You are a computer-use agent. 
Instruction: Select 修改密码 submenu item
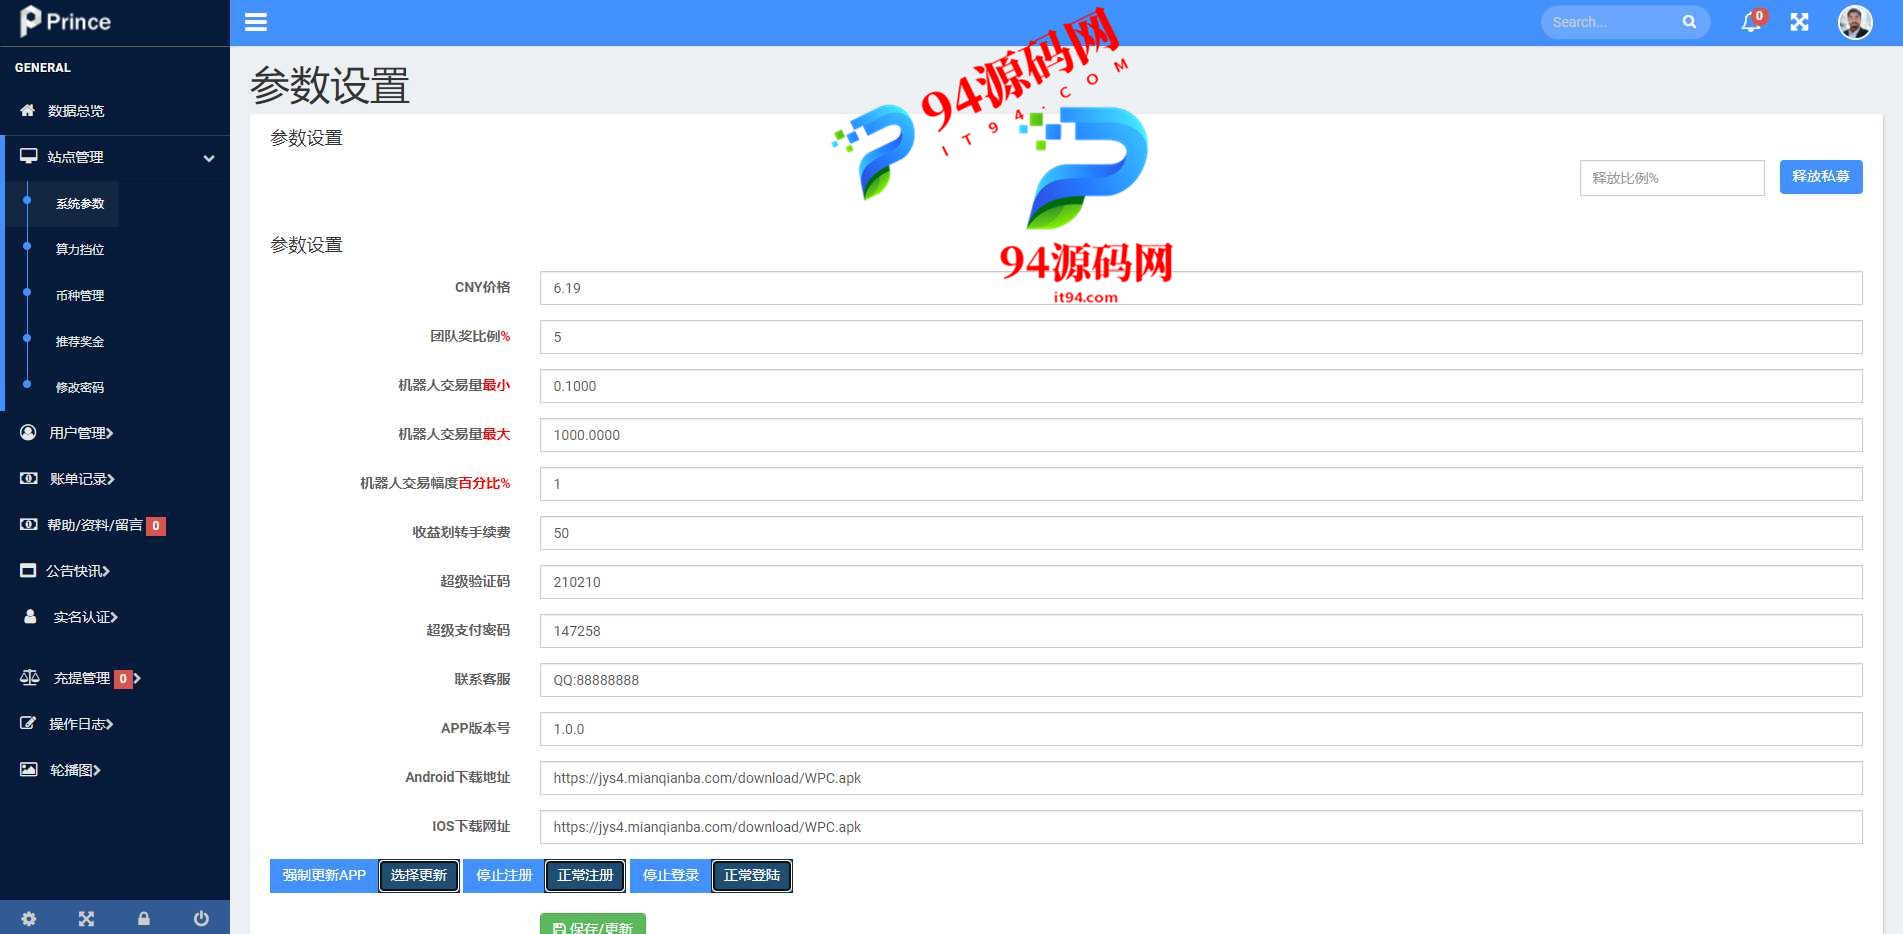click(80, 387)
